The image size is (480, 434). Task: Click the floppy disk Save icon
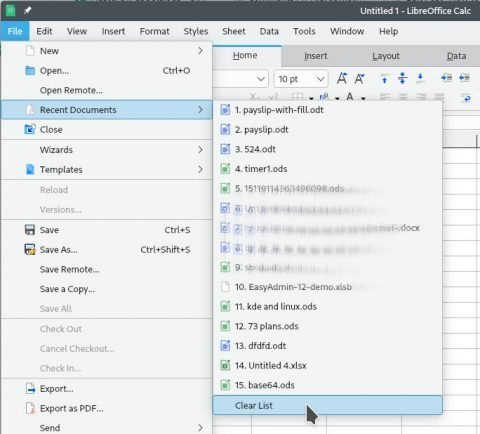coord(30,230)
